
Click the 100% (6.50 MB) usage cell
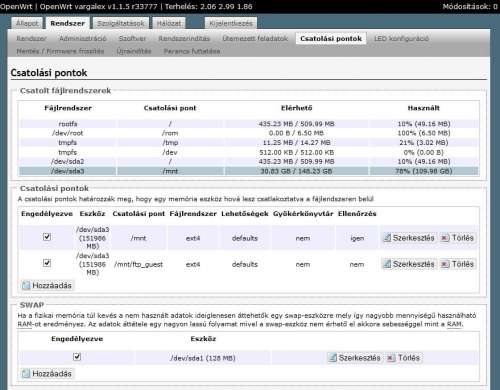point(424,133)
